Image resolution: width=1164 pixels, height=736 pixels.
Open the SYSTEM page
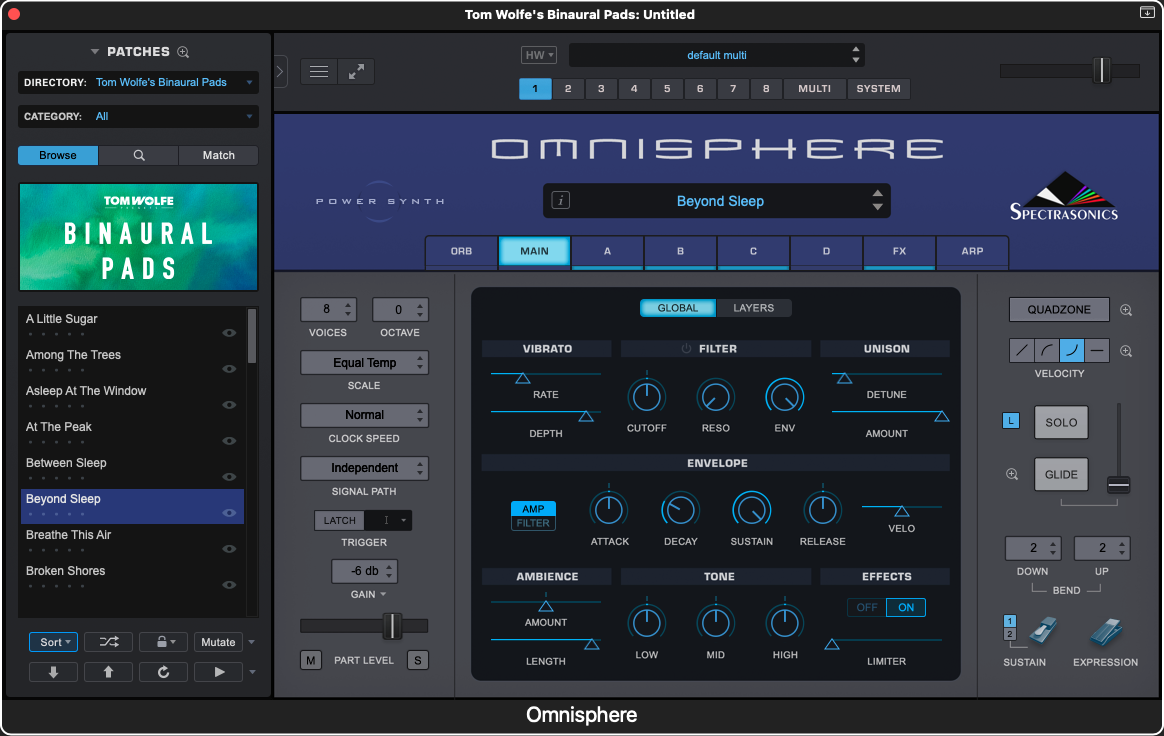(x=878, y=88)
